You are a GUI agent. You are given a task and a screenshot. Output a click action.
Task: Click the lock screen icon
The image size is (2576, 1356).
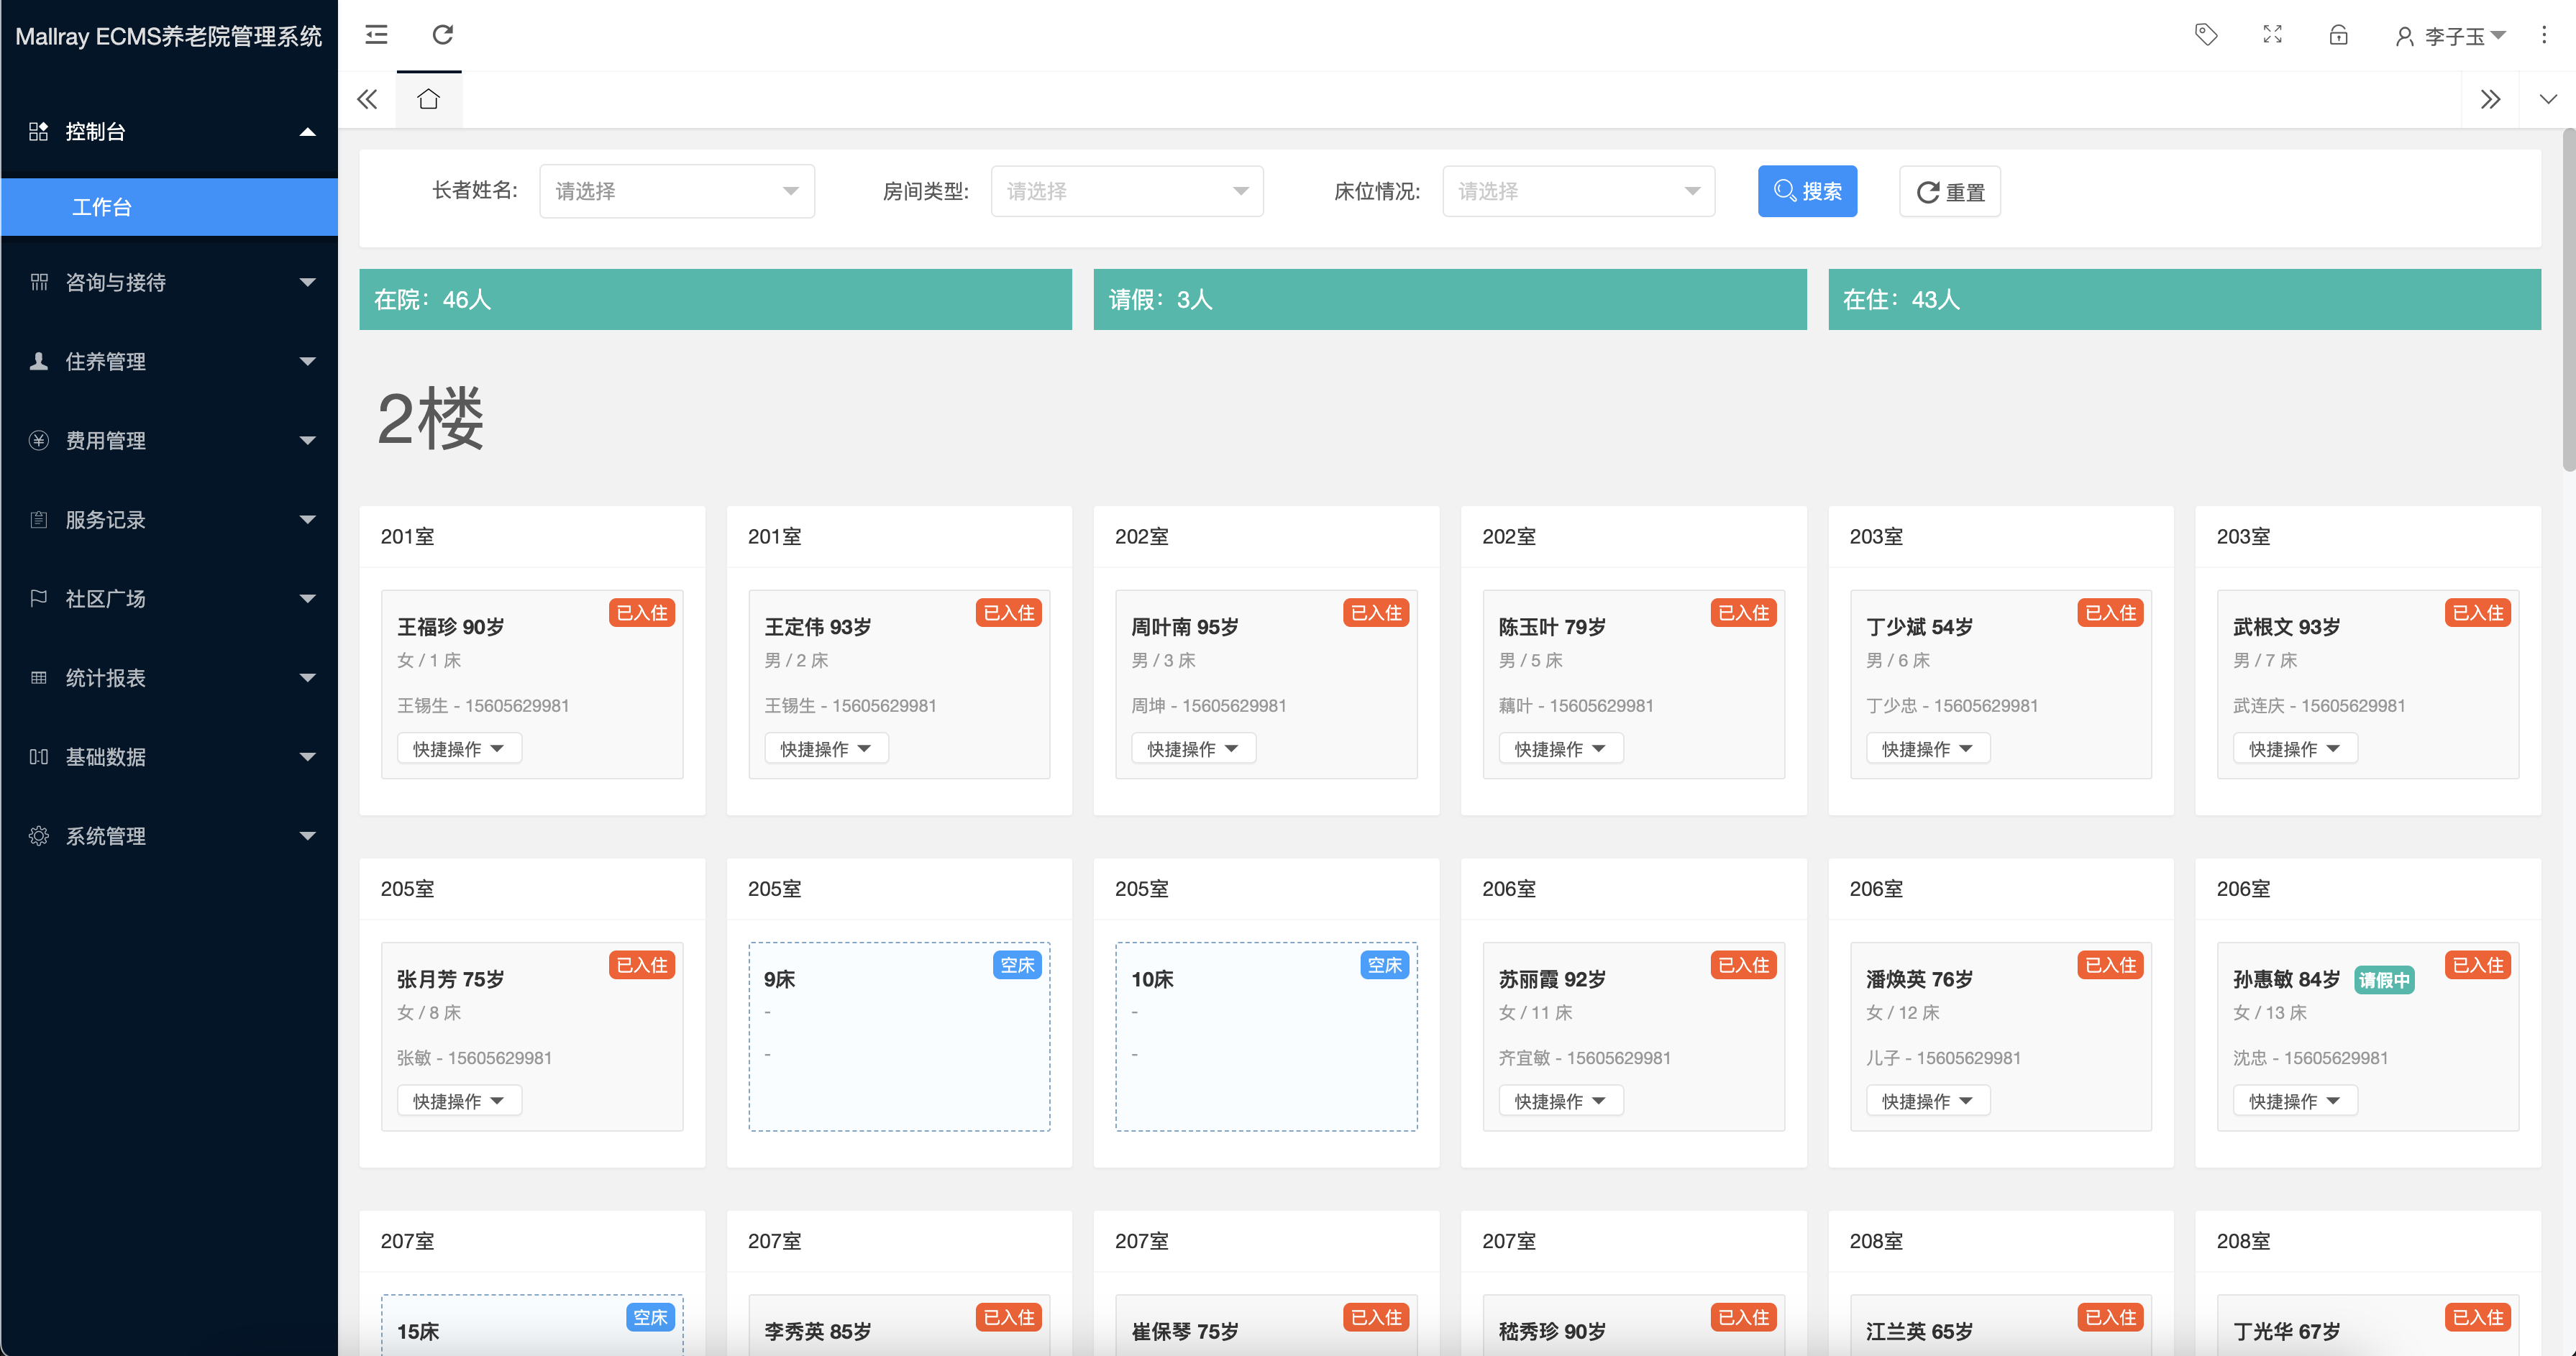click(2338, 35)
